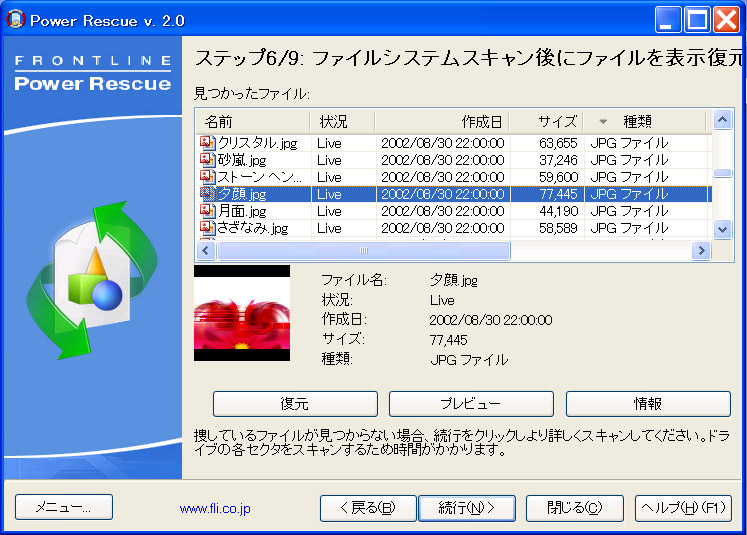Click the 夕顔.jpg preview thumbnail

click(242, 313)
